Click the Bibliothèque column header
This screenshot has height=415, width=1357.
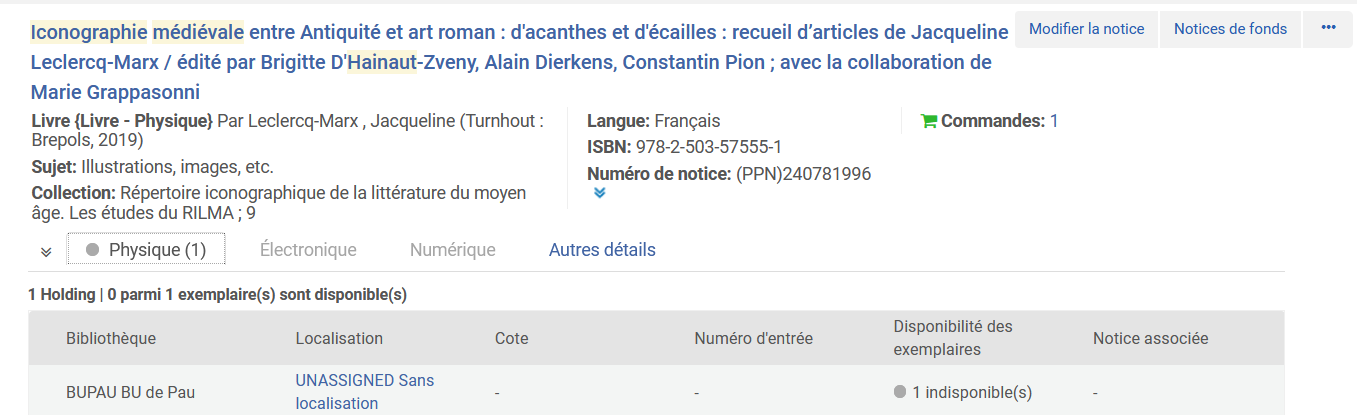(111, 338)
